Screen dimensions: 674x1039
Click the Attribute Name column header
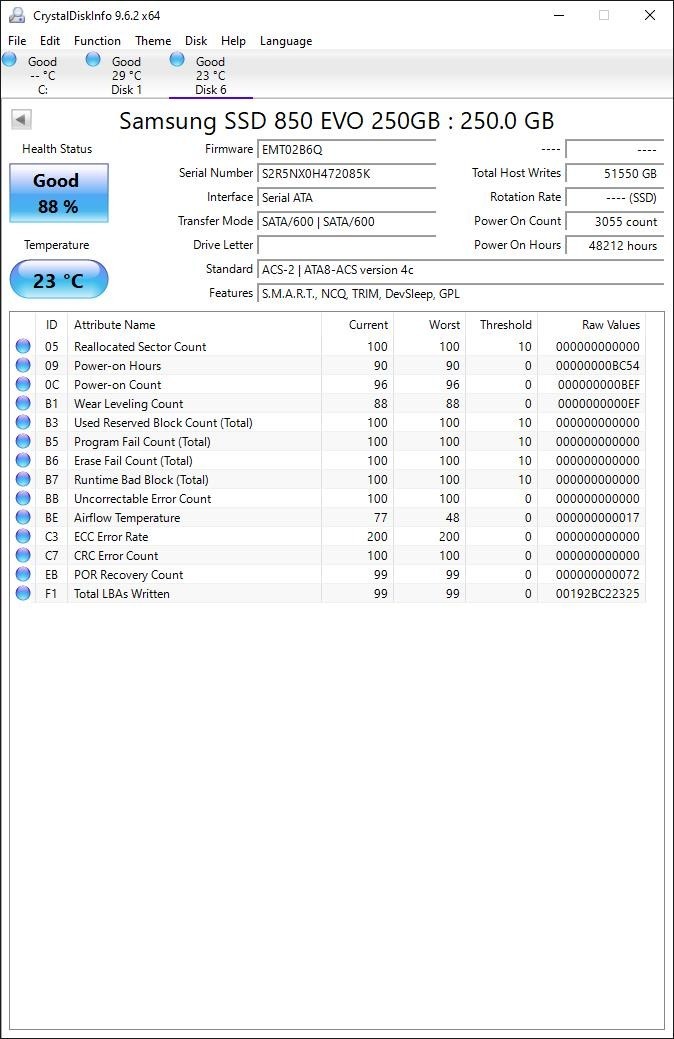pos(194,325)
